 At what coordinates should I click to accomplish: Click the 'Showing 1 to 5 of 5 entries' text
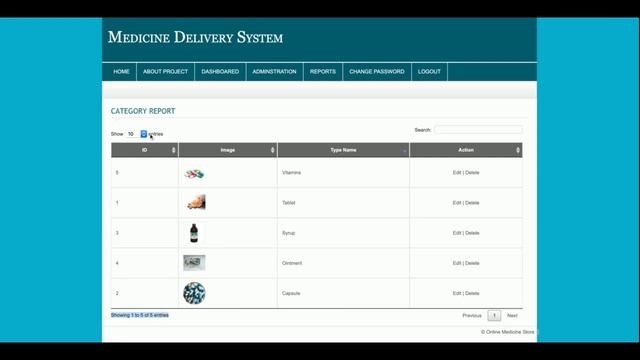[140, 315]
